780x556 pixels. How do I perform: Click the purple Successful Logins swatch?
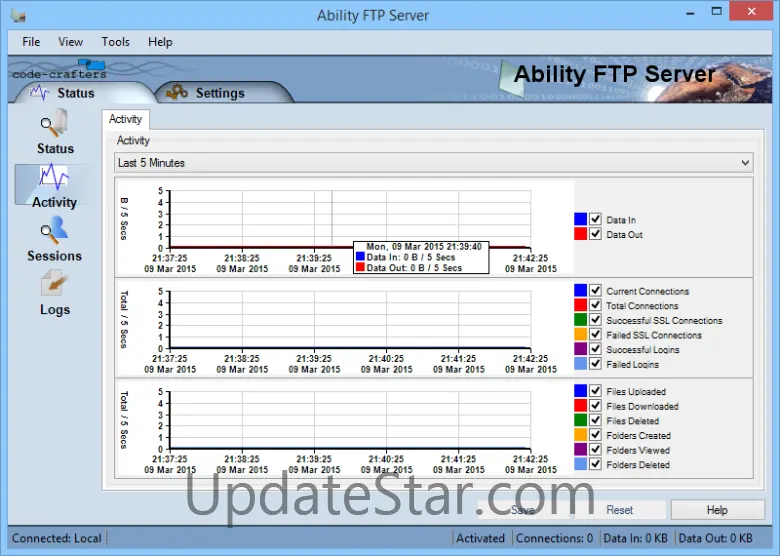click(x=581, y=349)
